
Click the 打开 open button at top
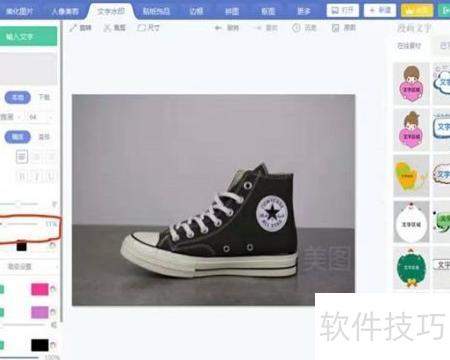(x=343, y=10)
